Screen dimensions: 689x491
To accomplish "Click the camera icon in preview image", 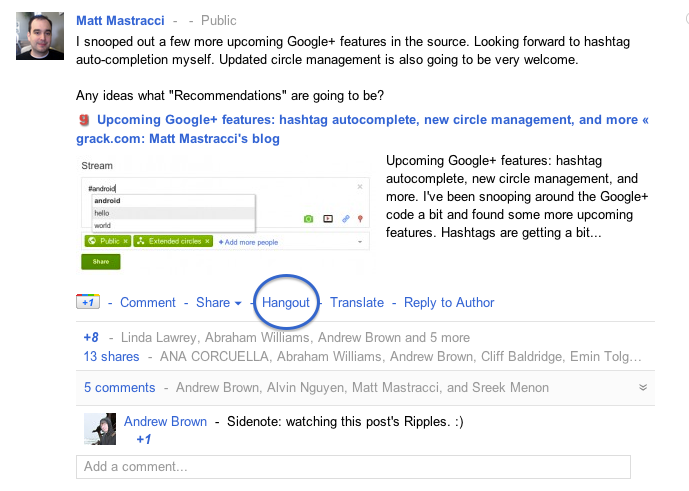I will point(308,218).
